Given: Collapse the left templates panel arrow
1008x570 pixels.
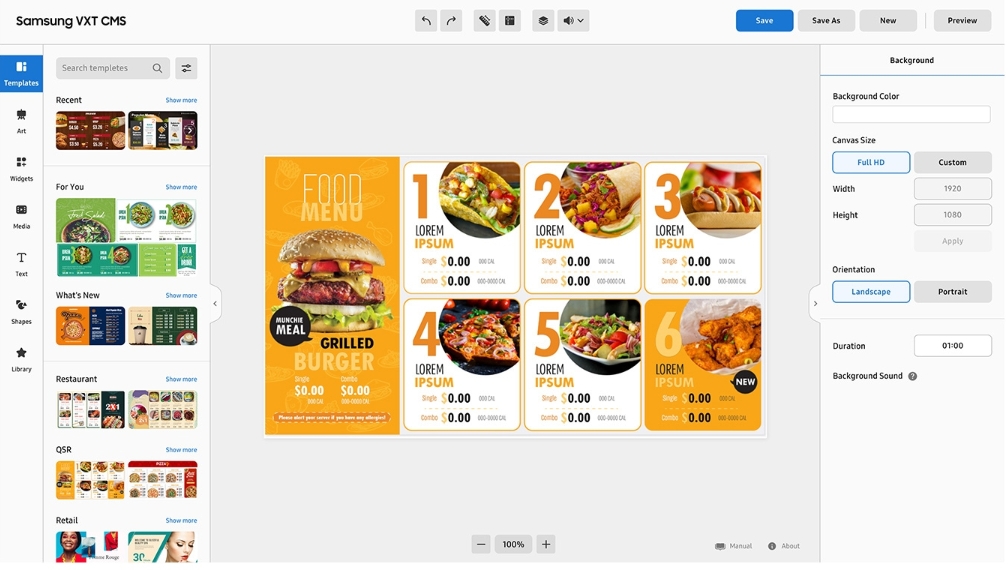Looking at the screenshot, I should [215, 303].
